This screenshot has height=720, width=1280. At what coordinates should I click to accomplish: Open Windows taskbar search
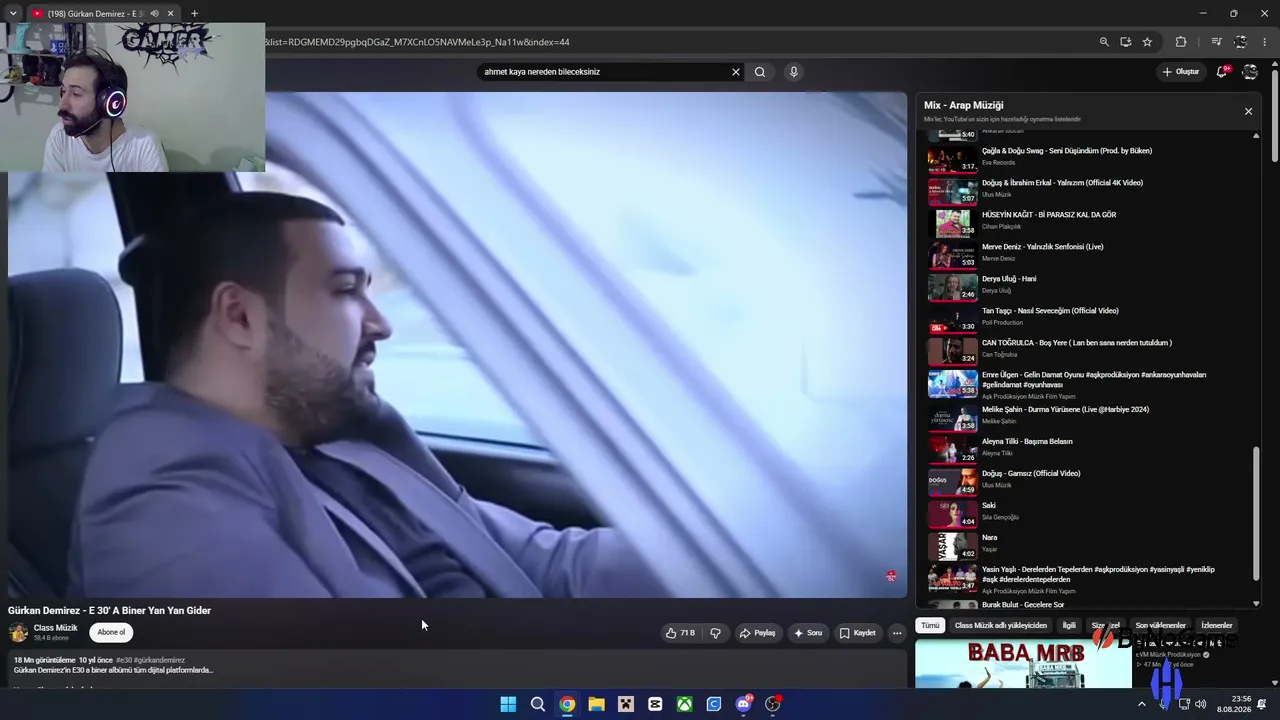[538, 704]
